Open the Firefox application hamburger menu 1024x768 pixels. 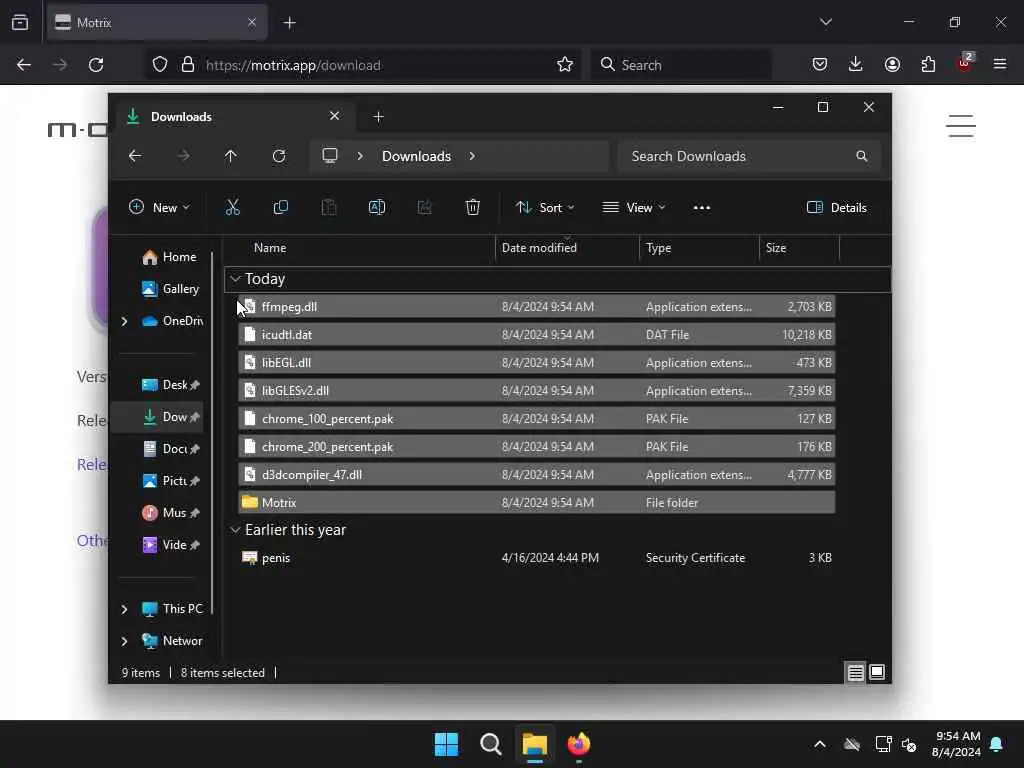(1000, 65)
